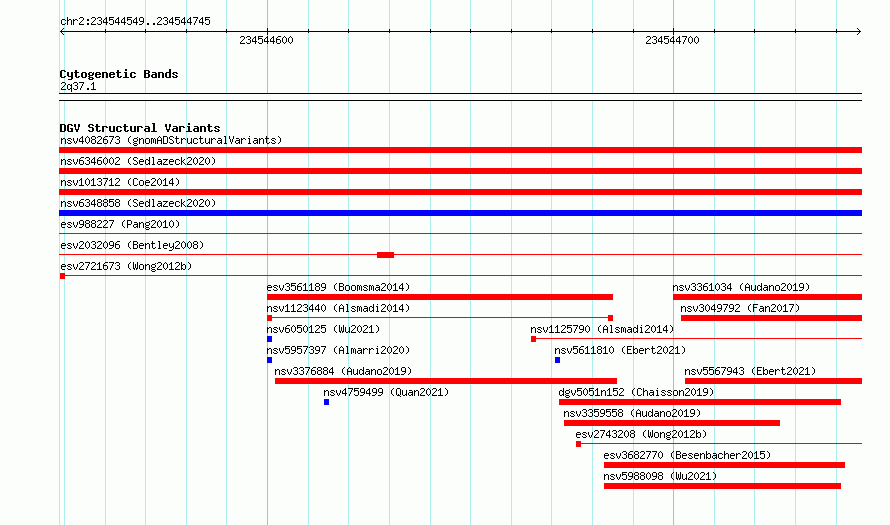Select the esv3682770 Besenbacher2015 red bar
This screenshot has width=890, height=525.
pos(724,465)
